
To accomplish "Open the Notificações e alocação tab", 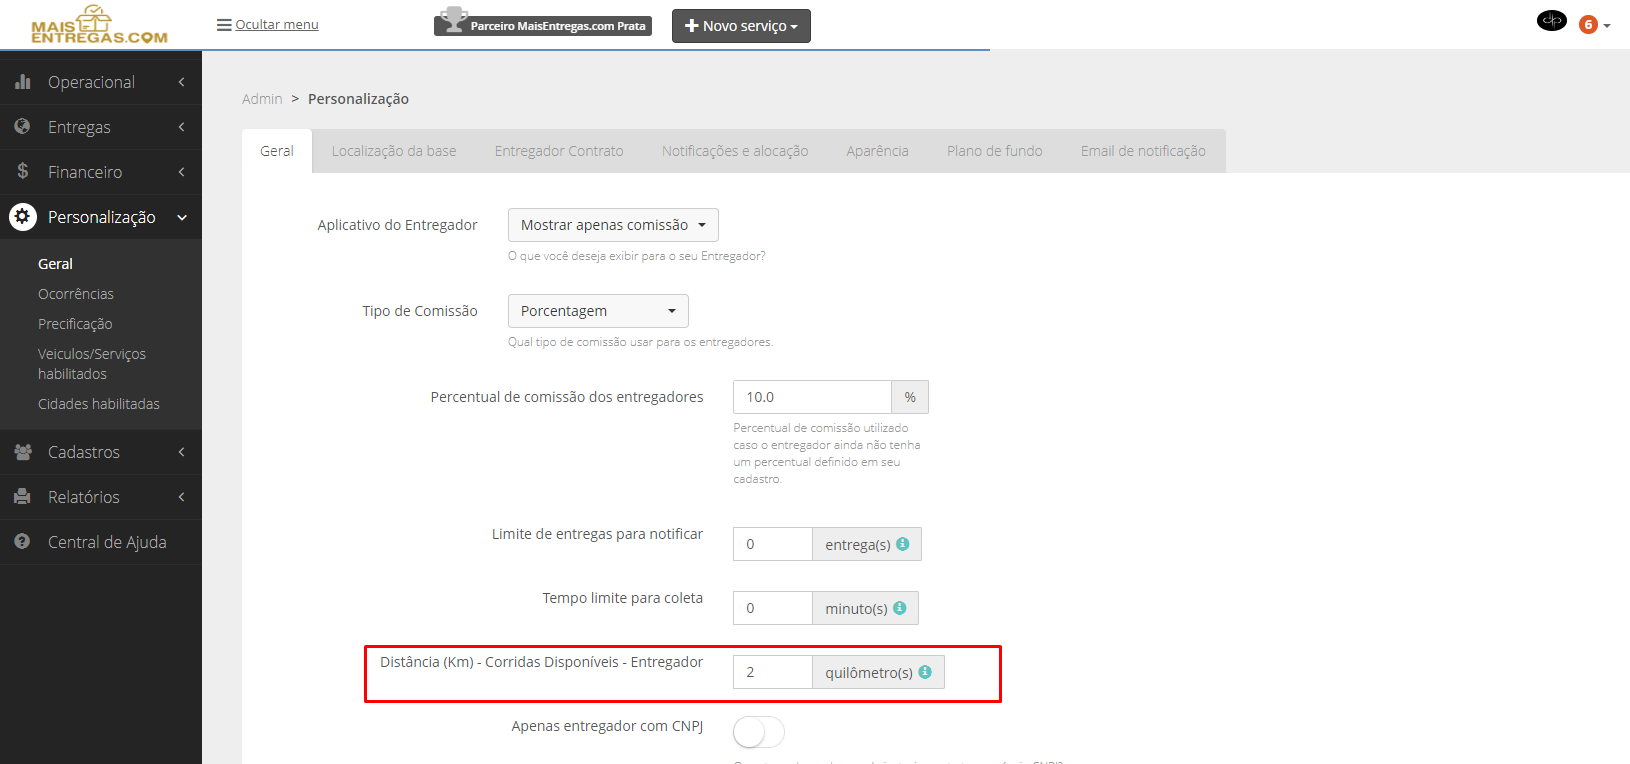I will point(735,151).
